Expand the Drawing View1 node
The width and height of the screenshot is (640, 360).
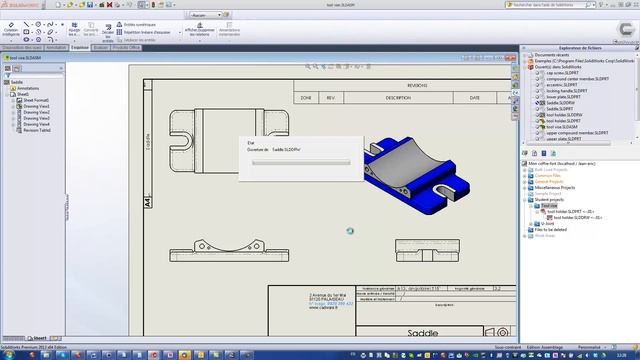coord(13,106)
